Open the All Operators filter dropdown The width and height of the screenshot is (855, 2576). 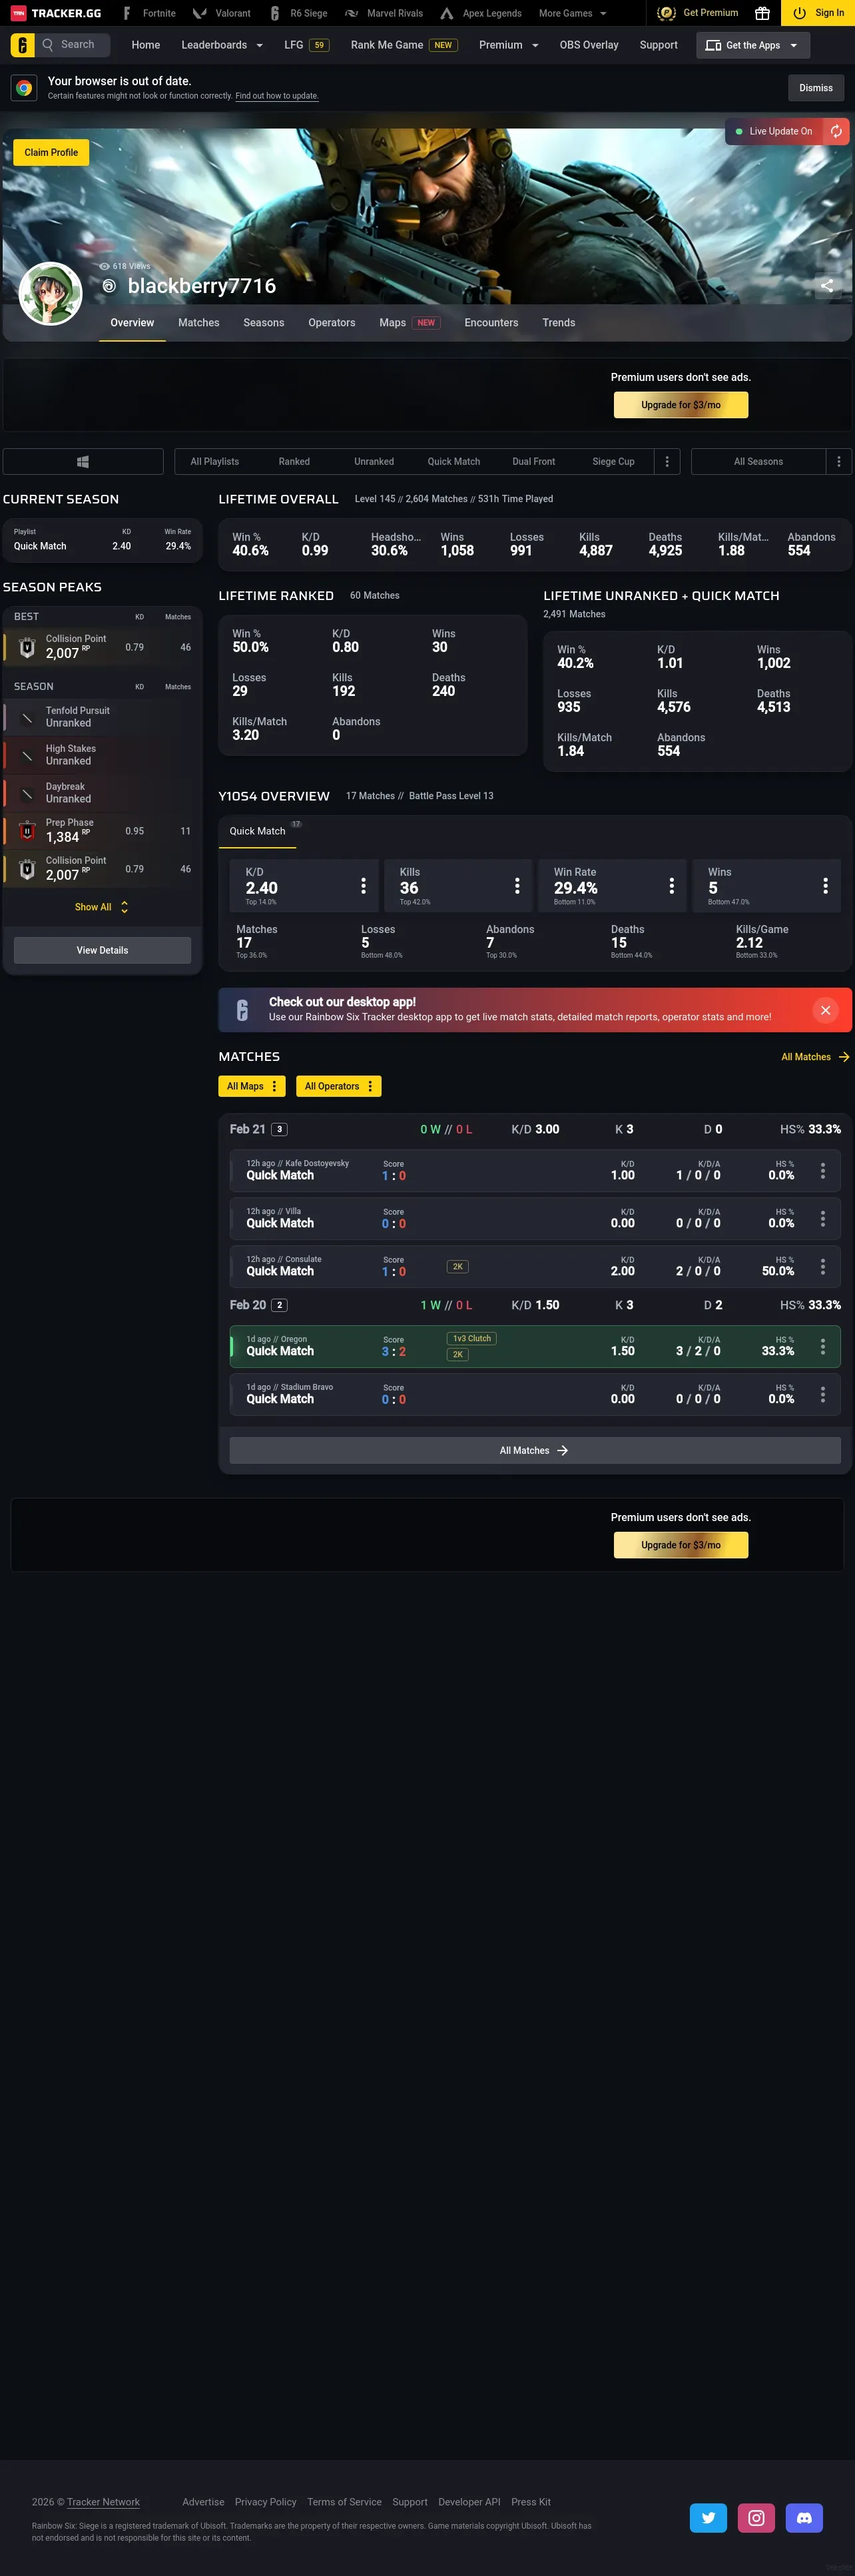(339, 1086)
